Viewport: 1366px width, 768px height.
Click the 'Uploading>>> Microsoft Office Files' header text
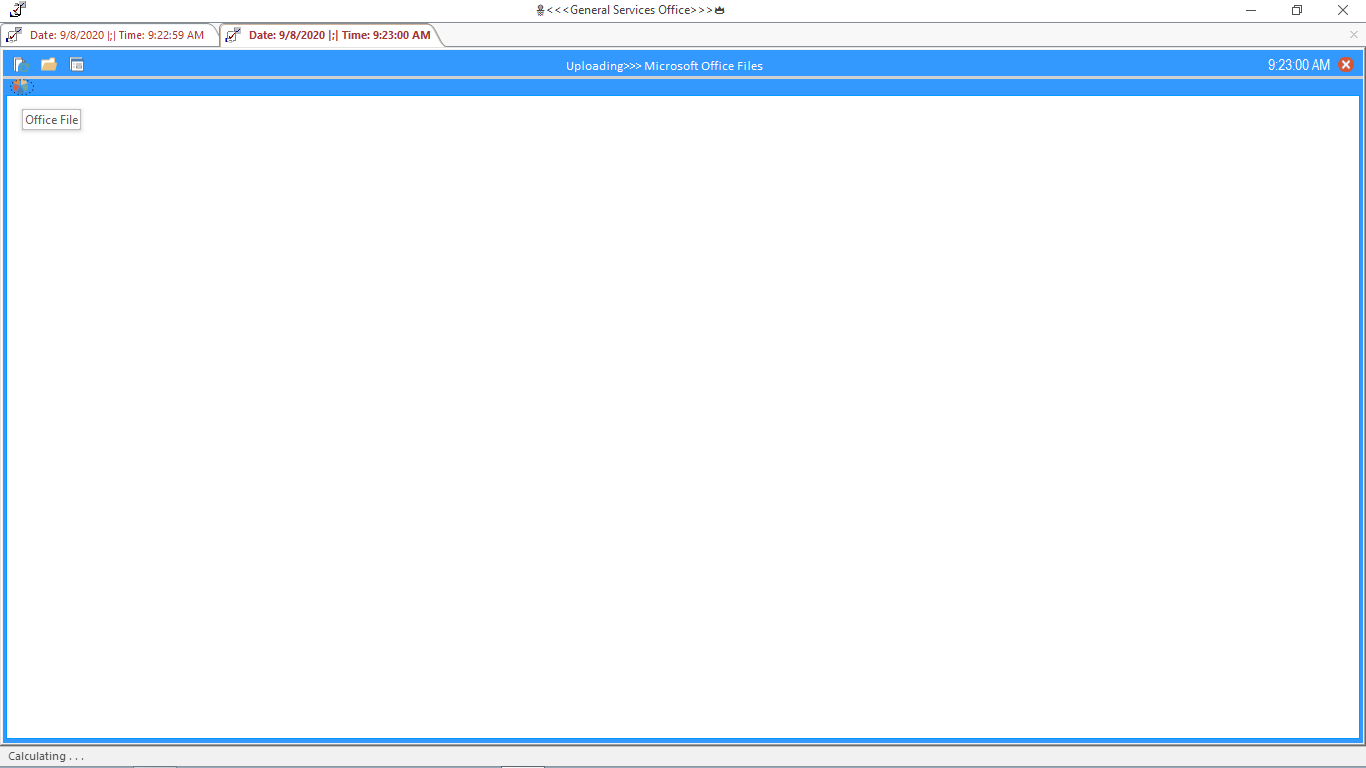tap(664, 66)
